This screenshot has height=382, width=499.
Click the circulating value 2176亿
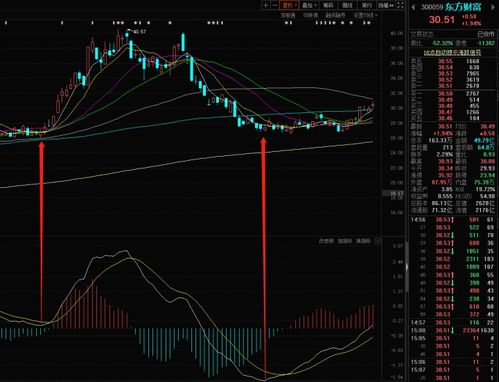485,210
